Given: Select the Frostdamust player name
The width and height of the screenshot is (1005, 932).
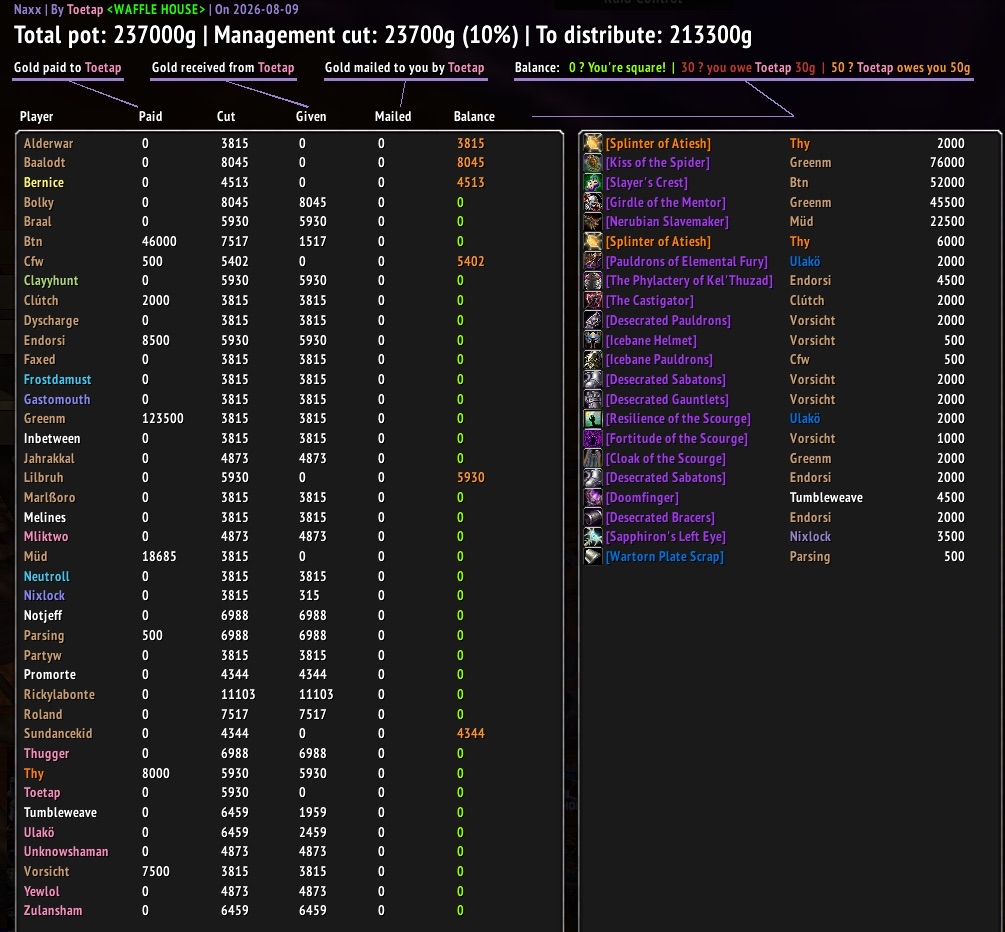Looking at the screenshot, I should point(58,379).
